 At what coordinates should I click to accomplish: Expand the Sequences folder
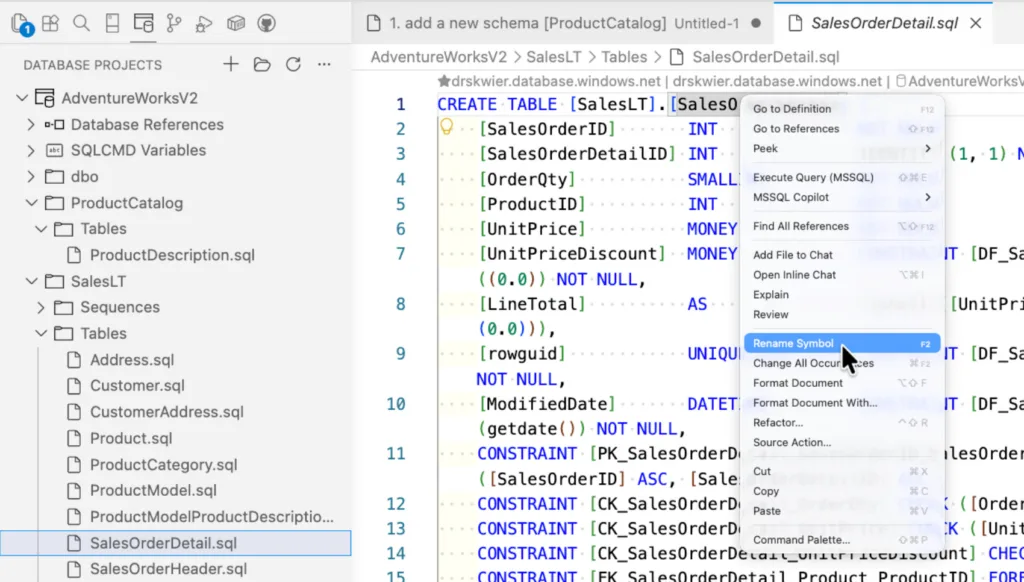coord(40,308)
